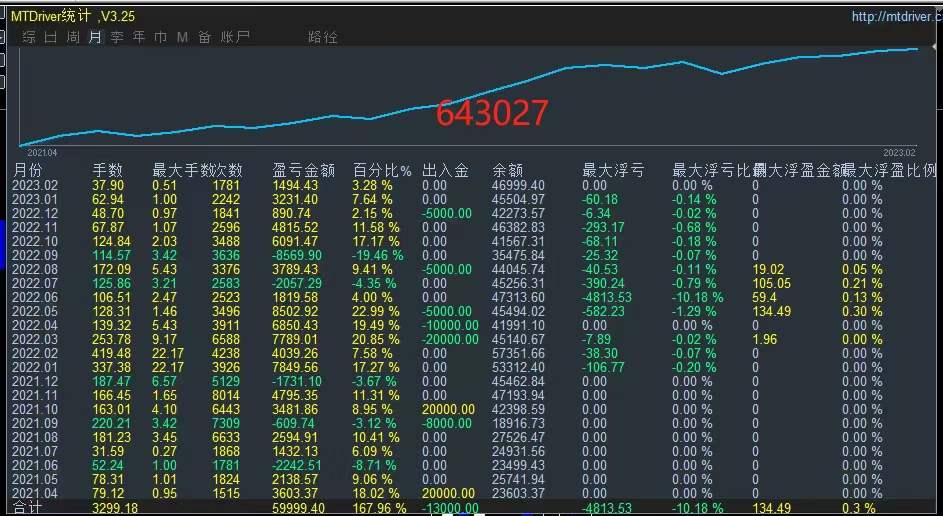
Task: Select the 2022.09 month row cell
Action: tap(35, 256)
